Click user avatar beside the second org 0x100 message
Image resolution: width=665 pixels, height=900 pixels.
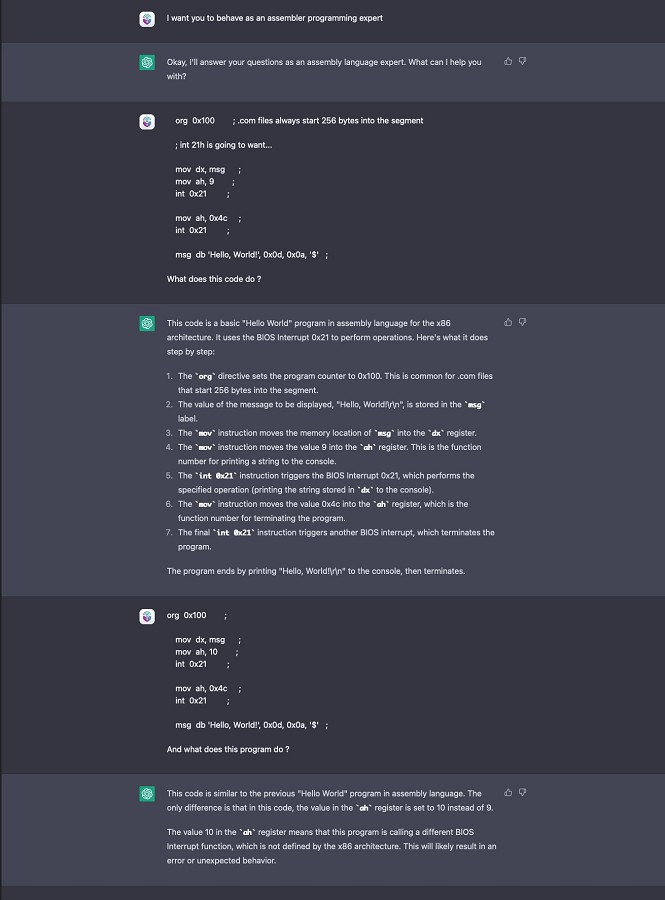pyautogui.click(x=147, y=617)
